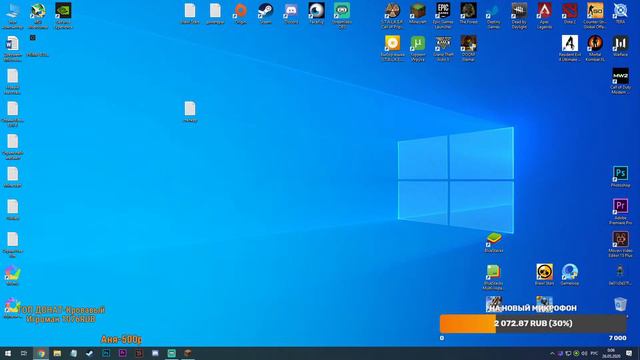
Task: Launch Apex Legends from the desktop
Action: click(544, 16)
